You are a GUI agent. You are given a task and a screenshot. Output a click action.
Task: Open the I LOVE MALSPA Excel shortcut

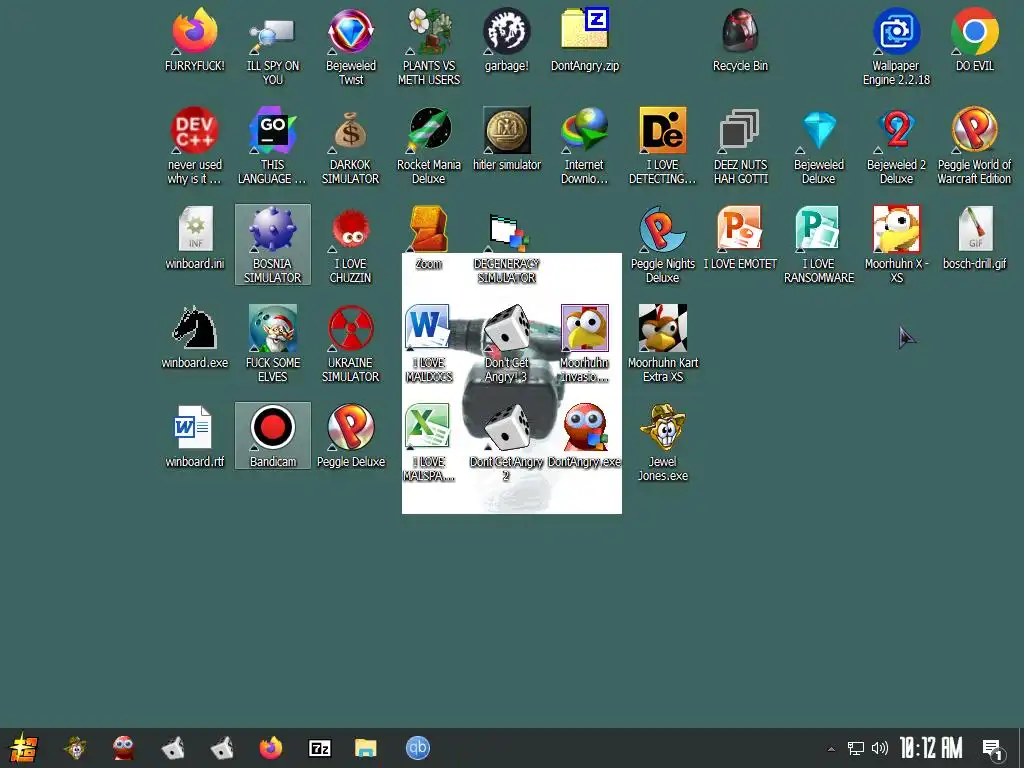[x=429, y=442]
